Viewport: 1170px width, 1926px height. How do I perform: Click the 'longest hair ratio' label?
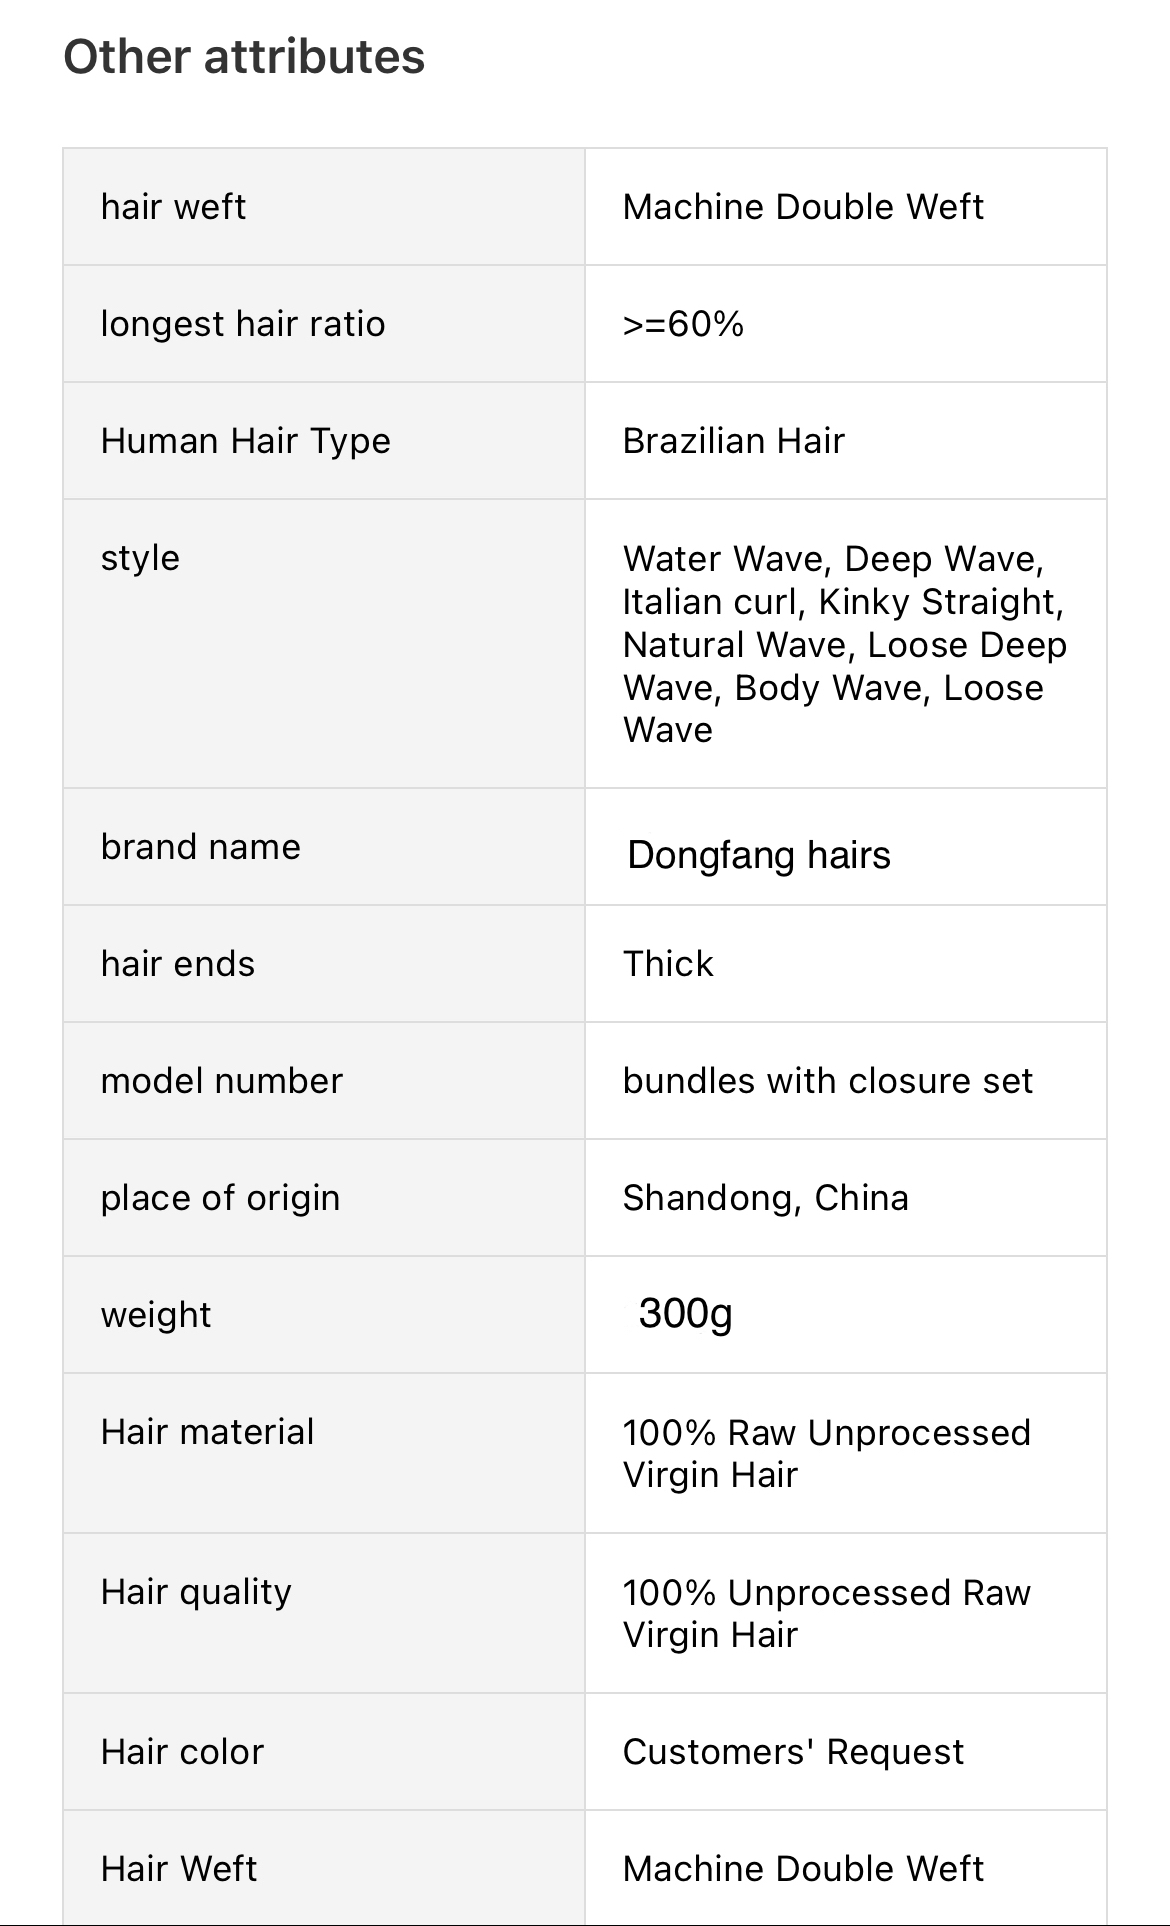[x=243, y=324]
